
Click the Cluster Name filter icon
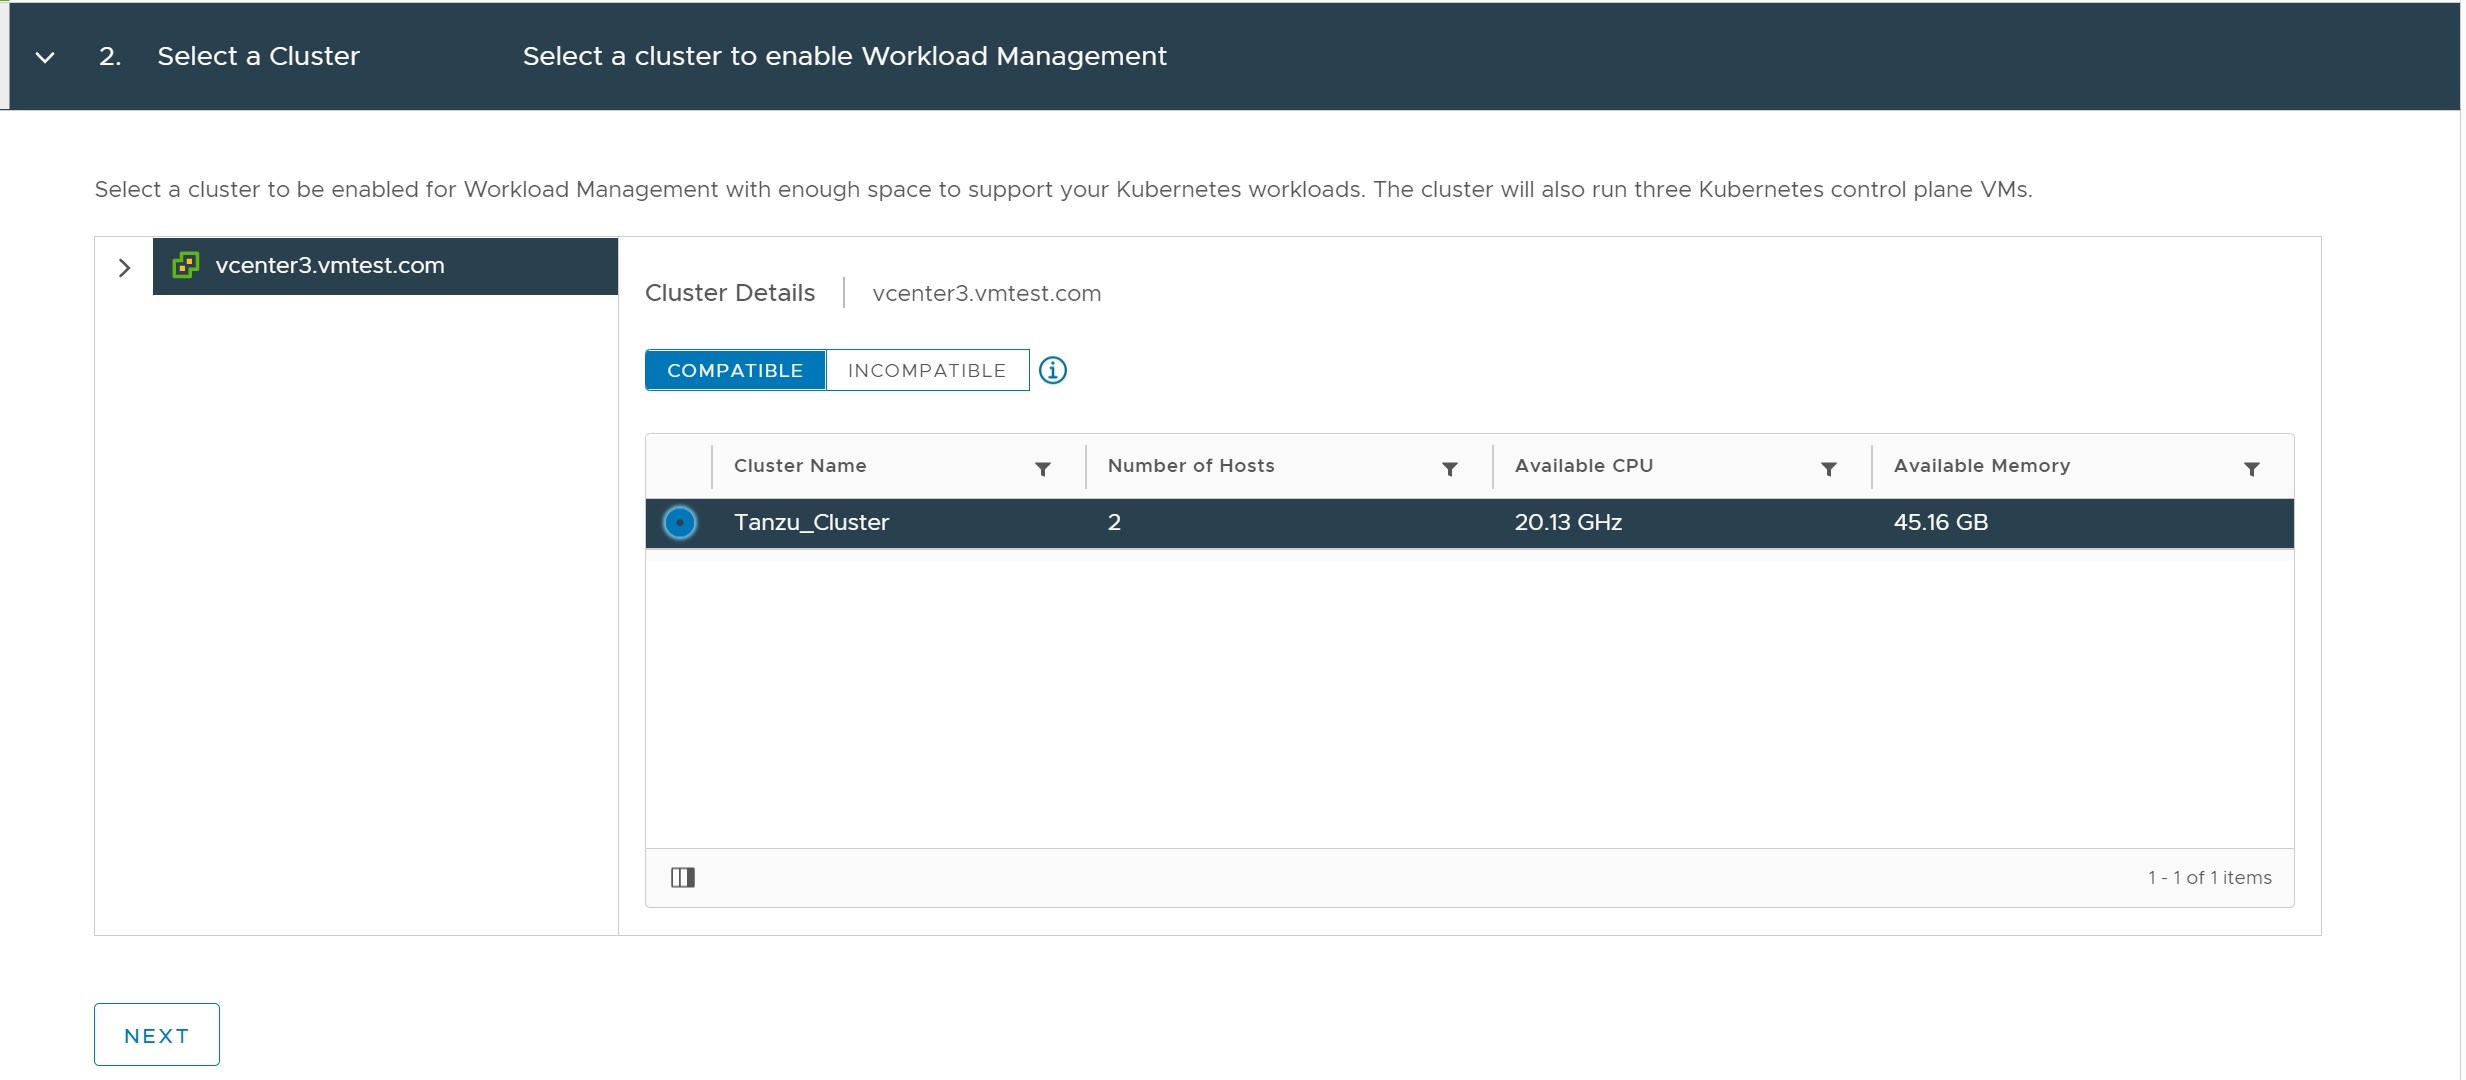pos(1042,469)
